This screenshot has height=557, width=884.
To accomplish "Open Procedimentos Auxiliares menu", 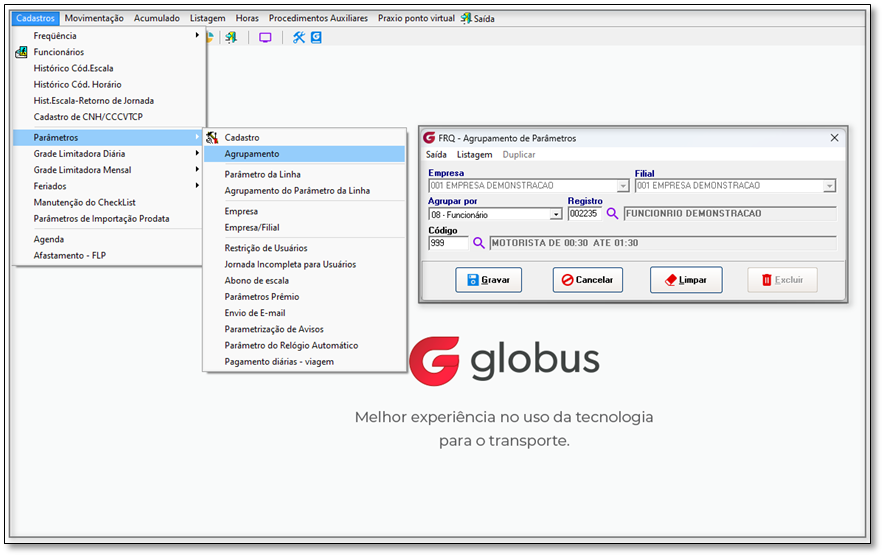I will pyautogui.click(x=319, y=18).
